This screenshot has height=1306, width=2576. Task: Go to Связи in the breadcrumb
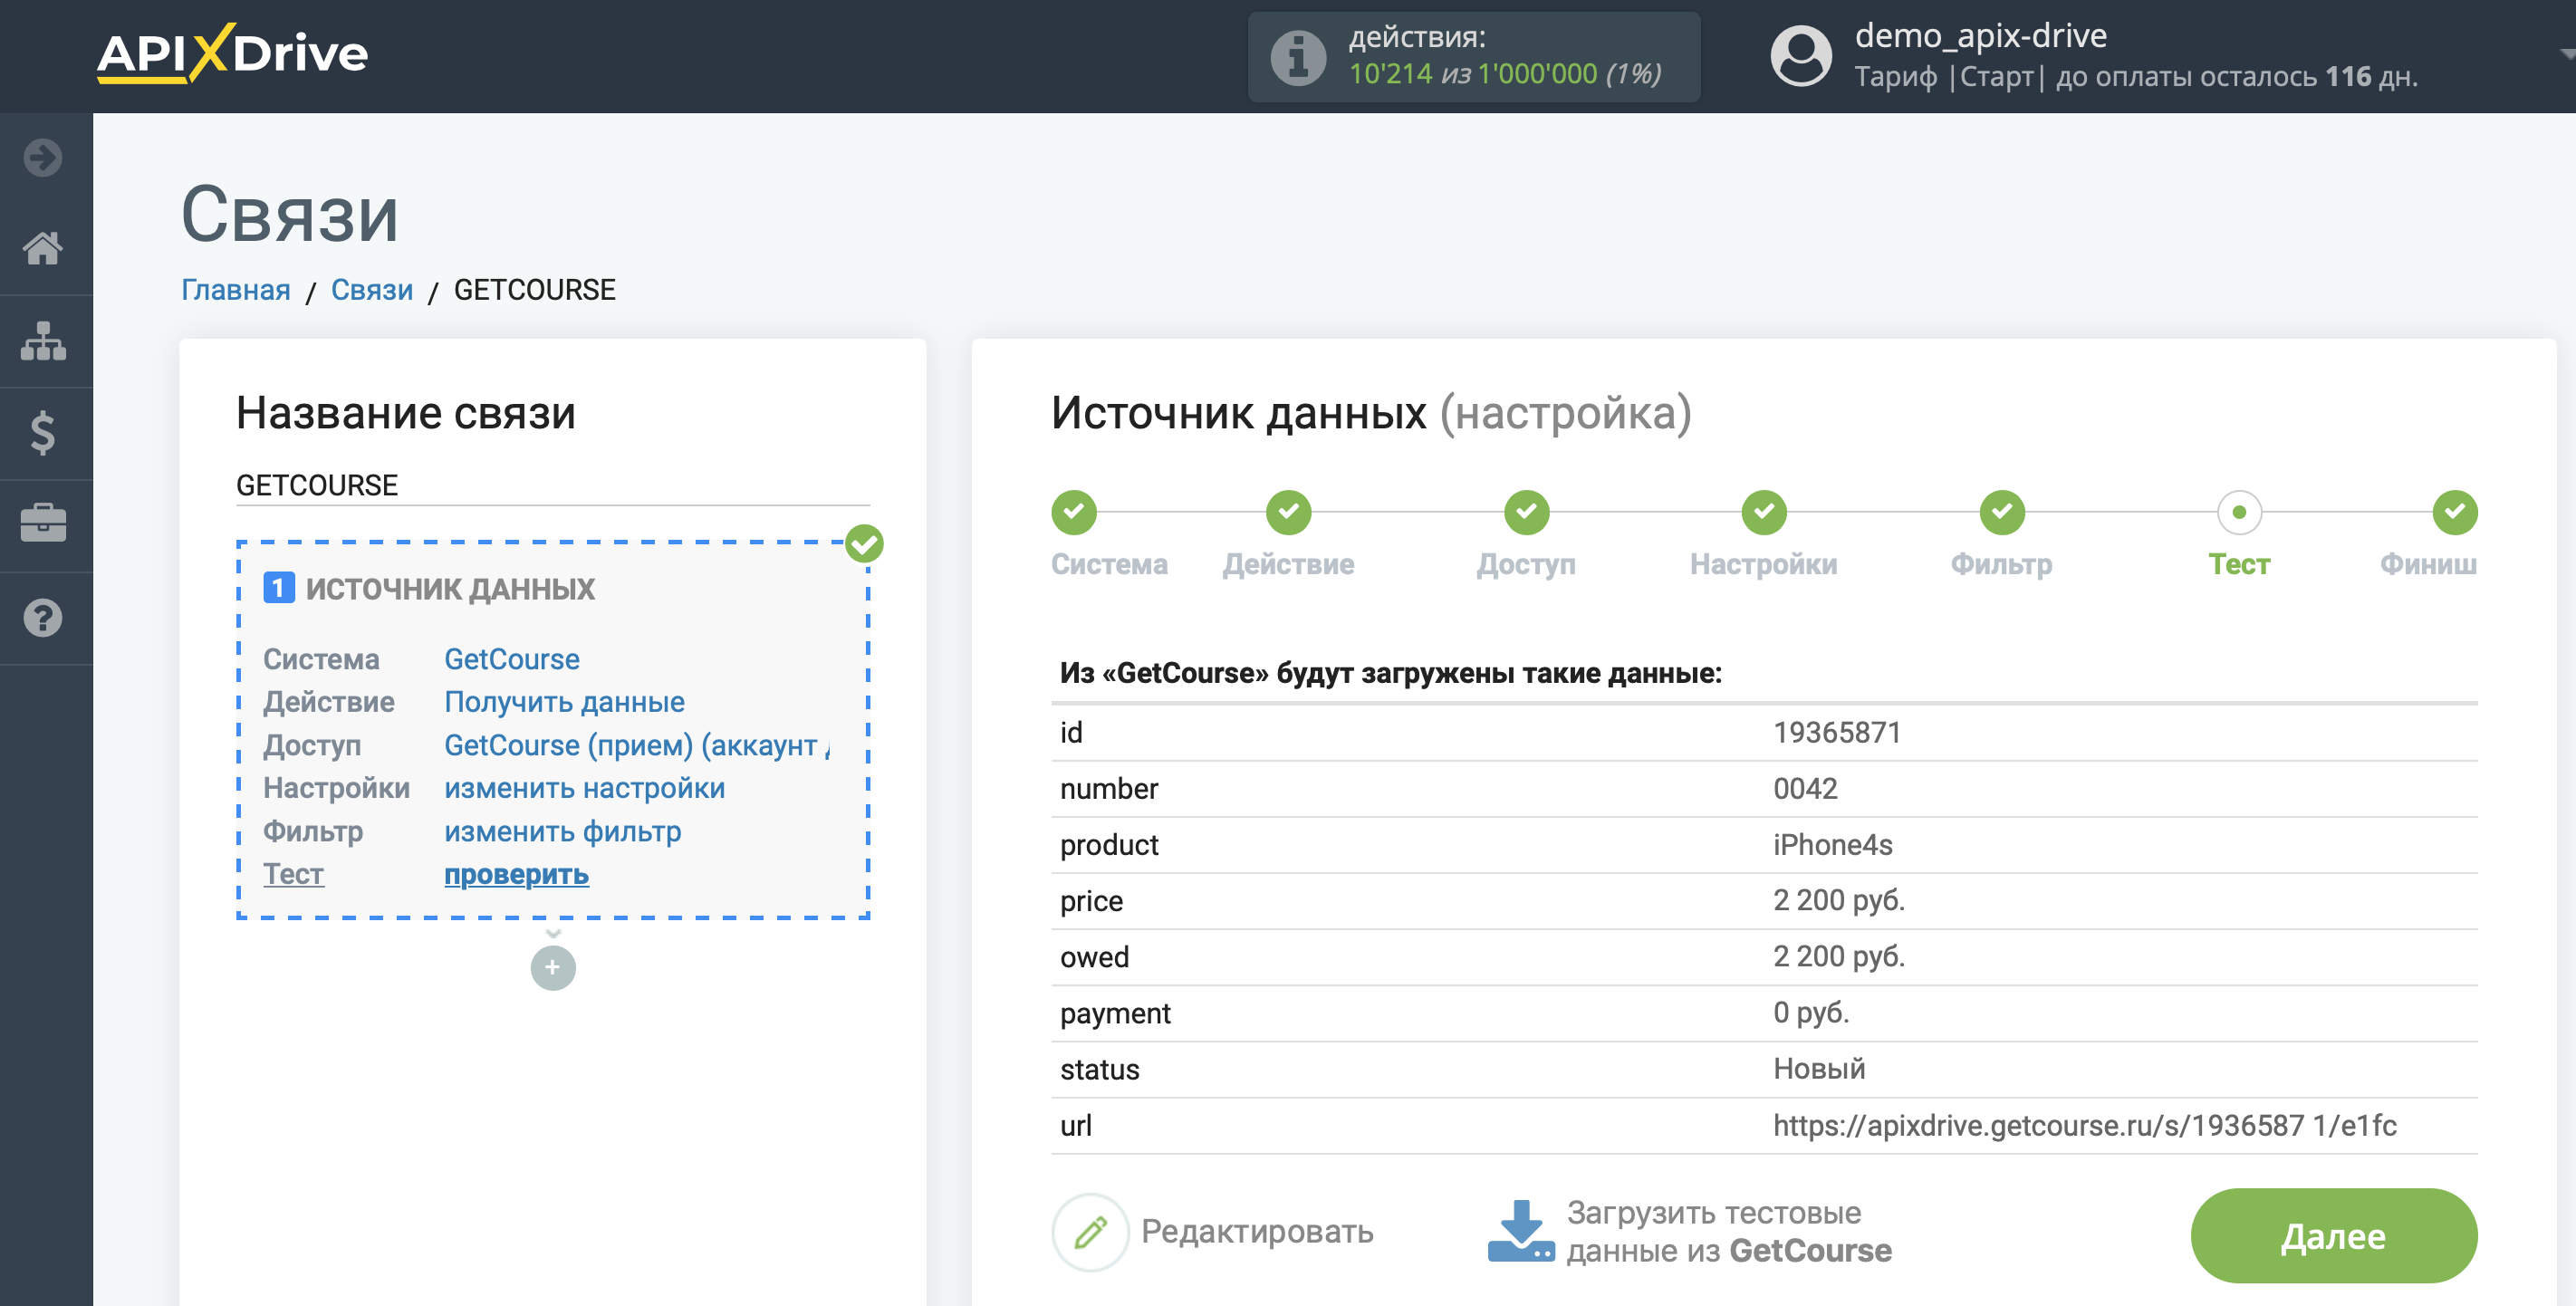tap(372, 290)
